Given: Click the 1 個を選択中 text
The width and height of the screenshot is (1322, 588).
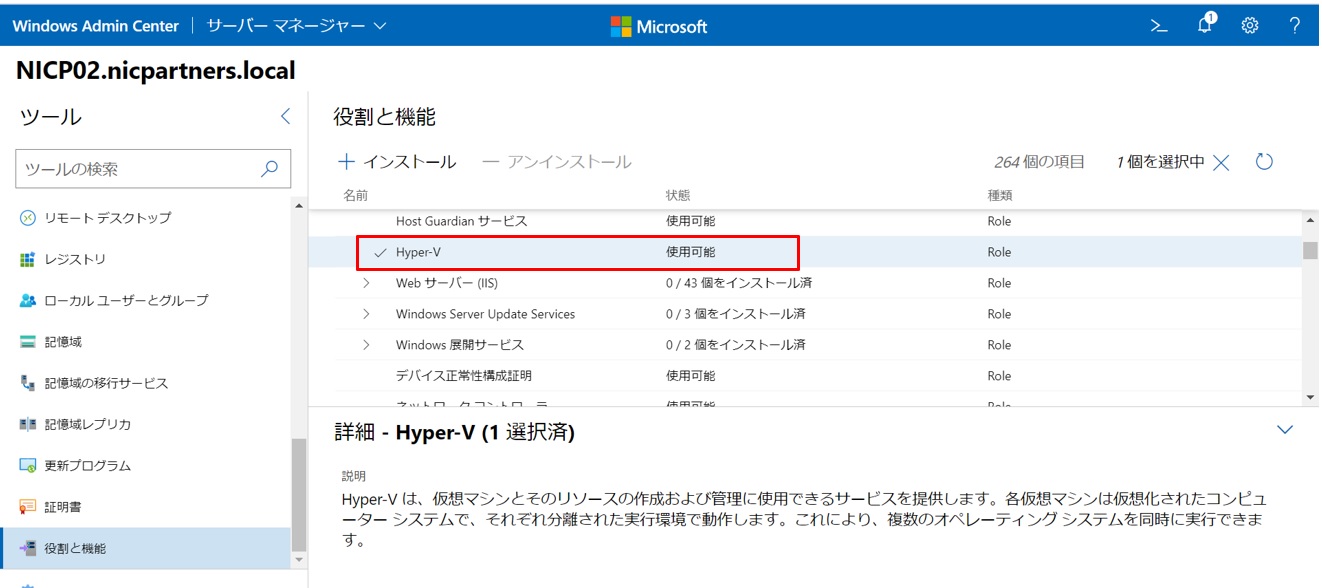Looking at the screenshot, I should 1160,162.
